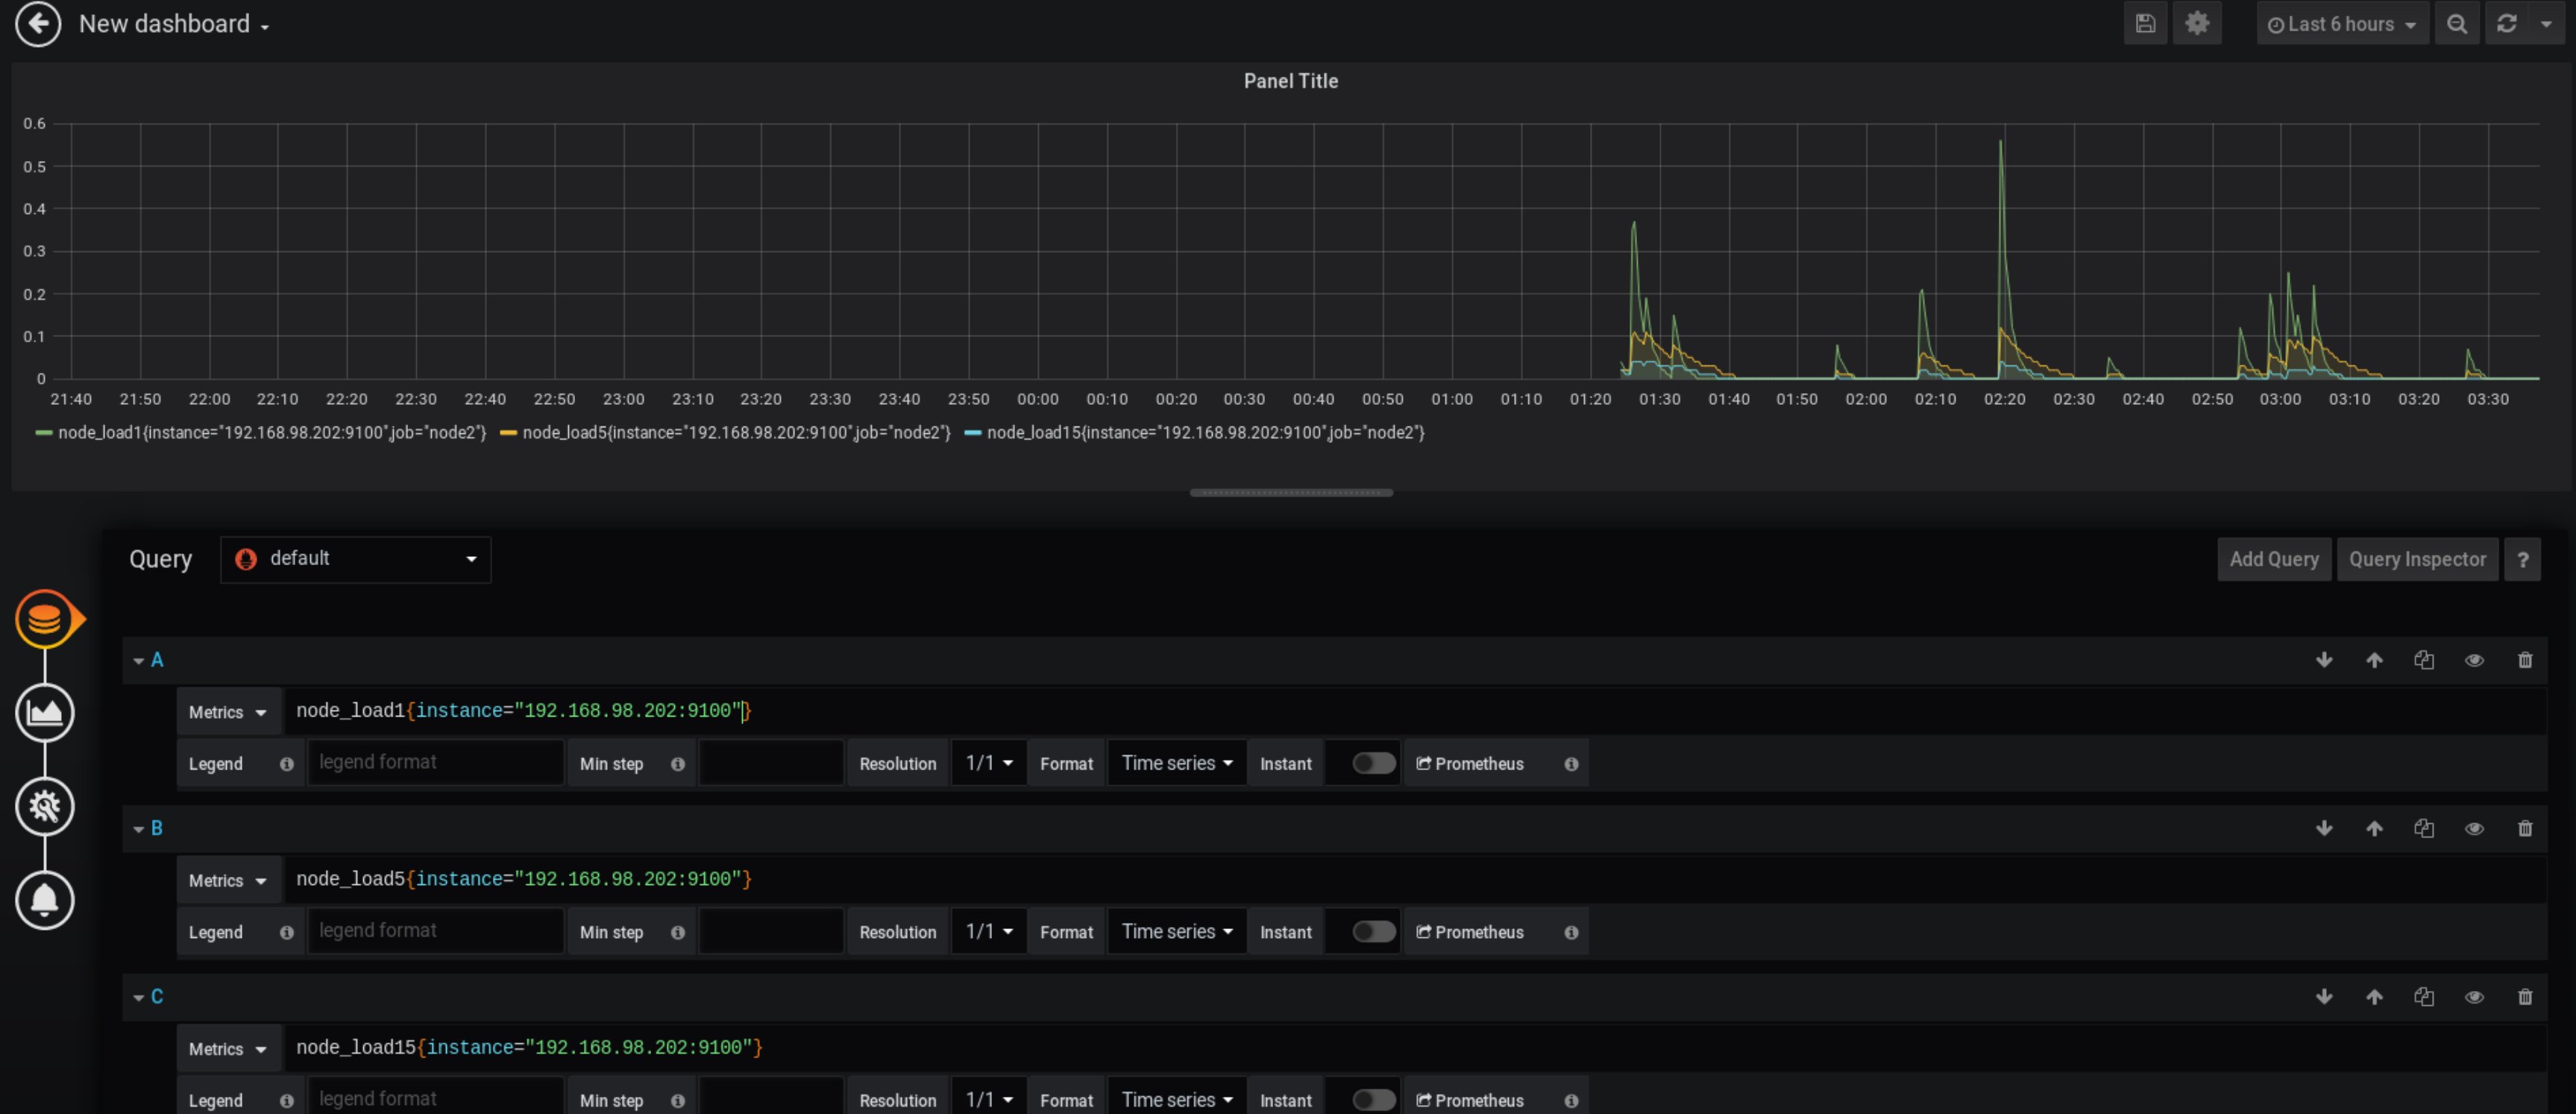The height and width of the screenshot is (1114, 2576).
Task: Save the dashboard
Action: point(2146,23)
